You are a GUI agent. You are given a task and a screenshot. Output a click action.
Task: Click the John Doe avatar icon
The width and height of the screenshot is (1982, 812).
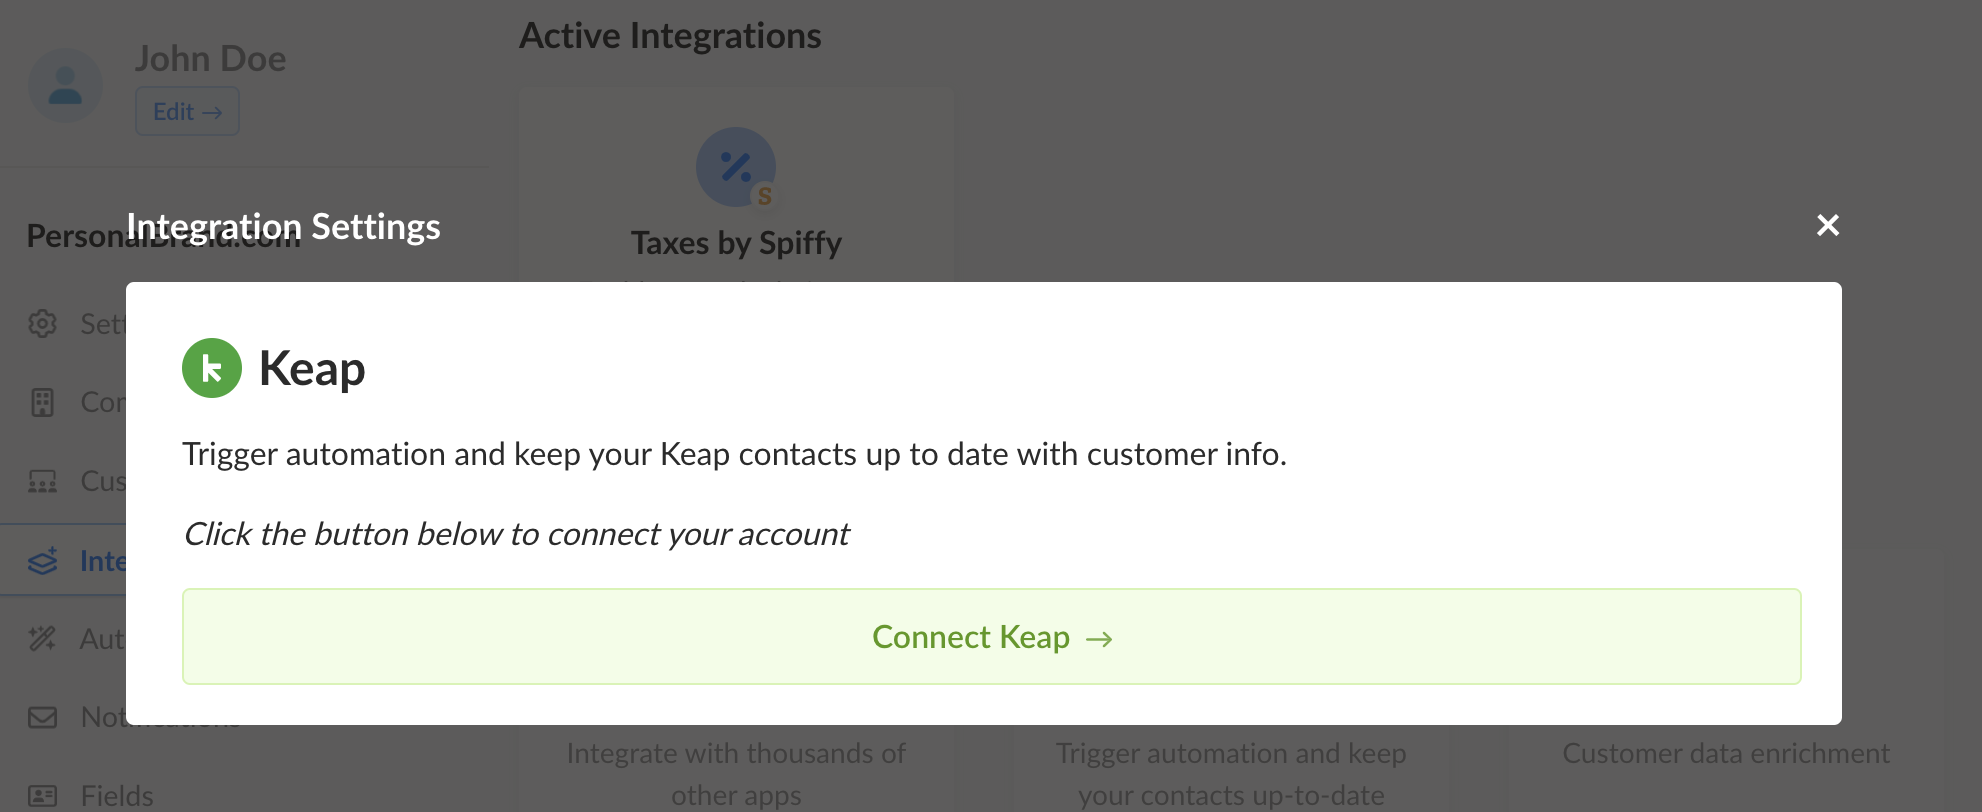point(65,86)
